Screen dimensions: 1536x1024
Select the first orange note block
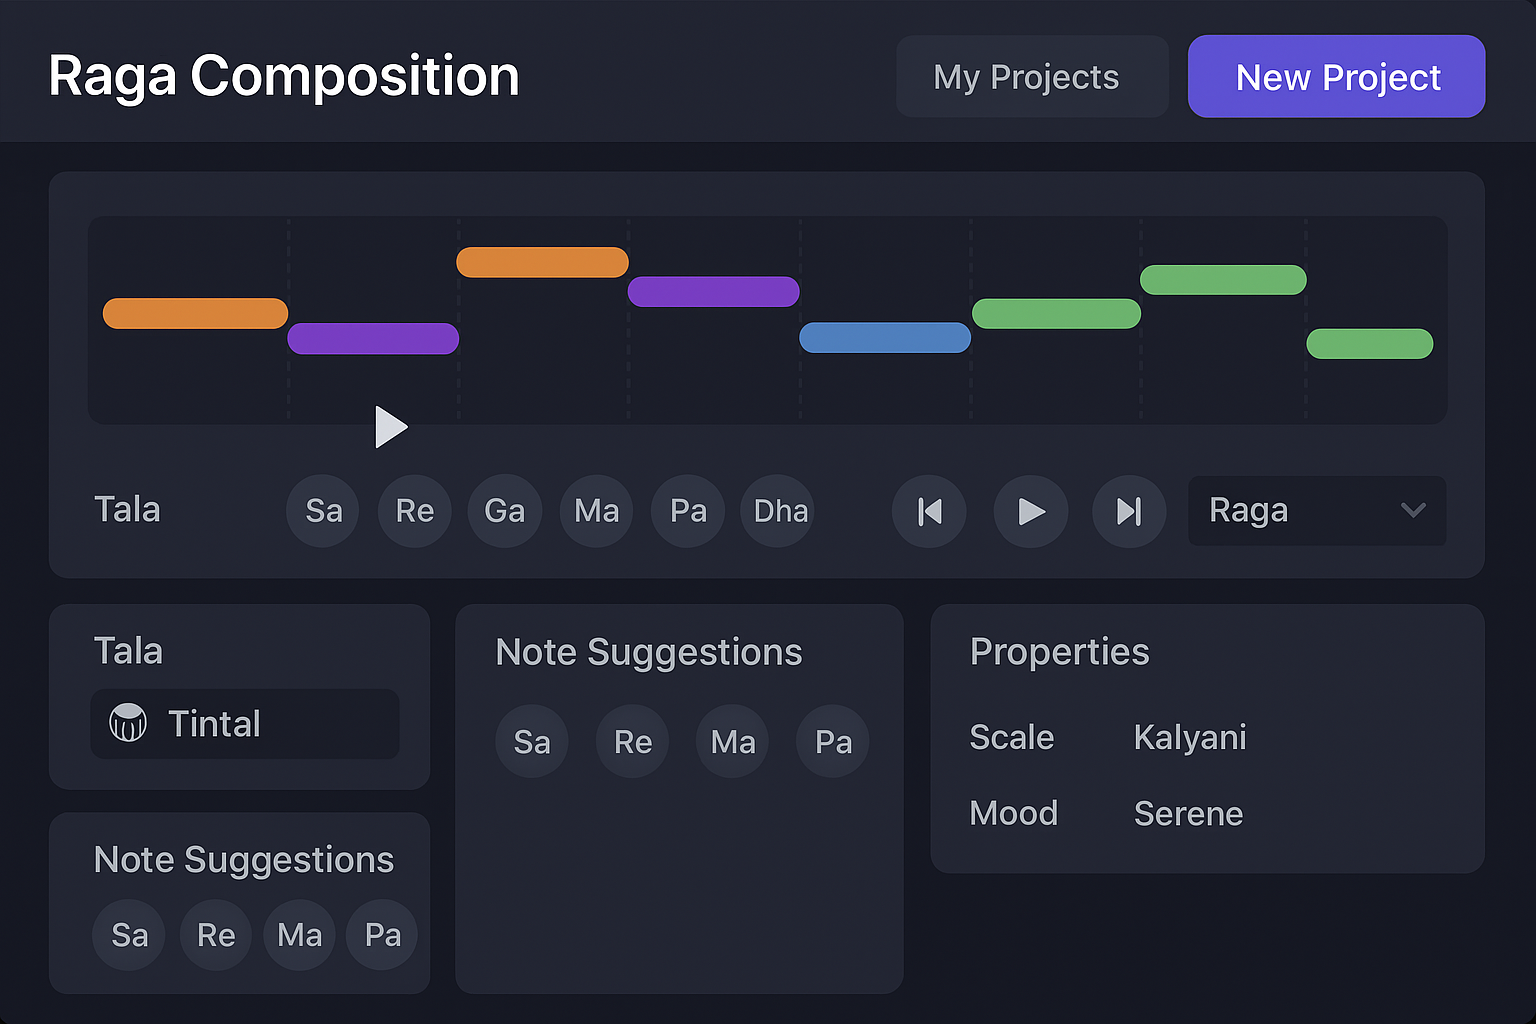195,313
